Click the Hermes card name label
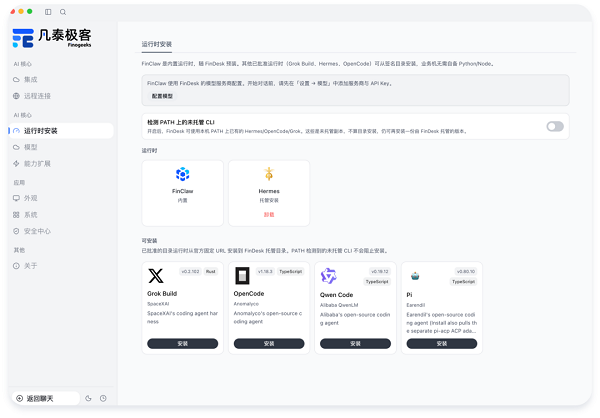Viewport: 600px width, 418px height. pyautogui.click(x=269, y=191)
